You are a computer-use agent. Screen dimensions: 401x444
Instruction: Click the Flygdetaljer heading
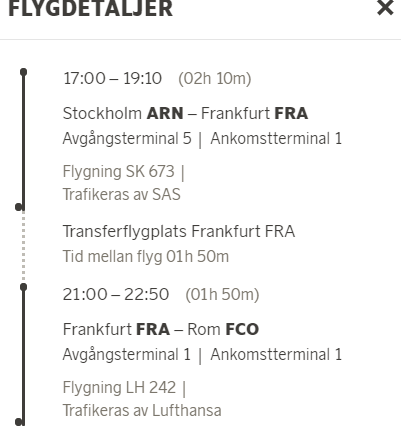click(x=90, y=8)
